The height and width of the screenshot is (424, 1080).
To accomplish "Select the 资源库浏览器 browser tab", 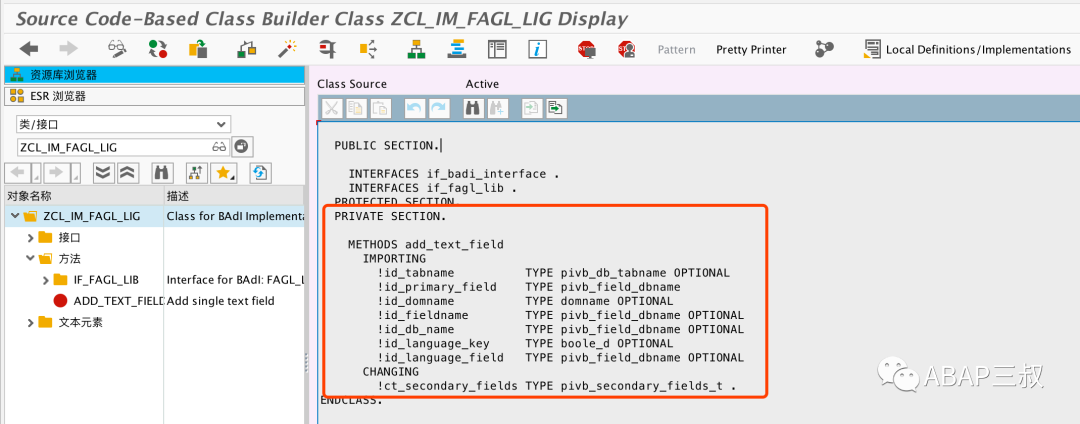I will (x=154, y=75).
